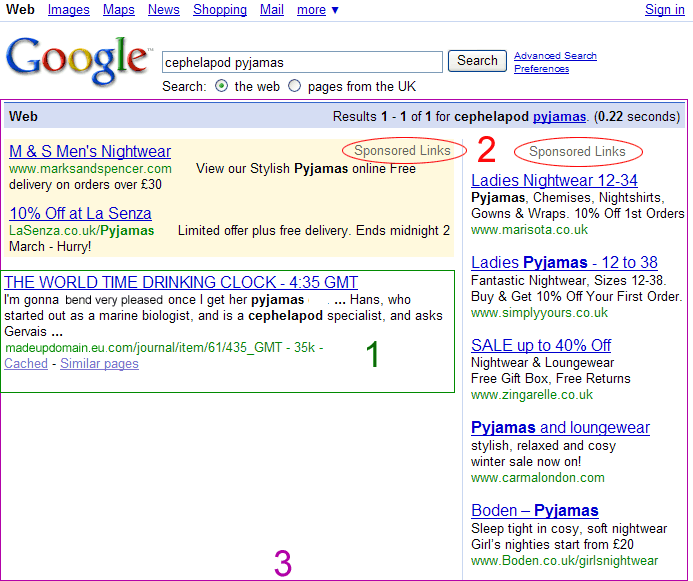Click the www.Boden.co.uk/girlsnightwear URL text

tap(564, 561)
